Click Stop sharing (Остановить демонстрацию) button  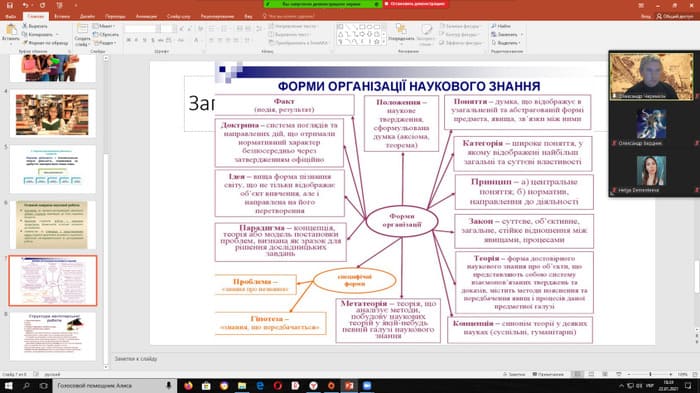(x=415, y=4)
